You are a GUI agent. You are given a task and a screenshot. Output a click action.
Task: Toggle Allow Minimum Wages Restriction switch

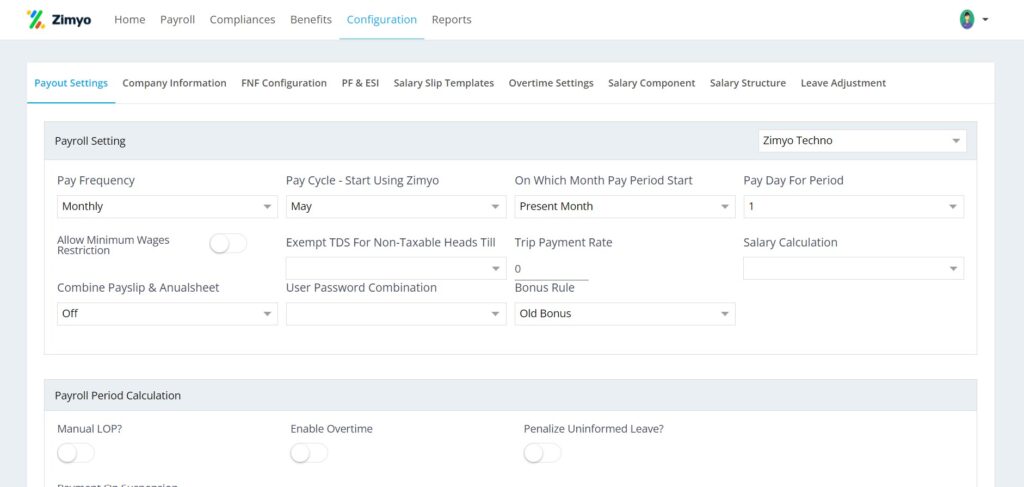228,244
